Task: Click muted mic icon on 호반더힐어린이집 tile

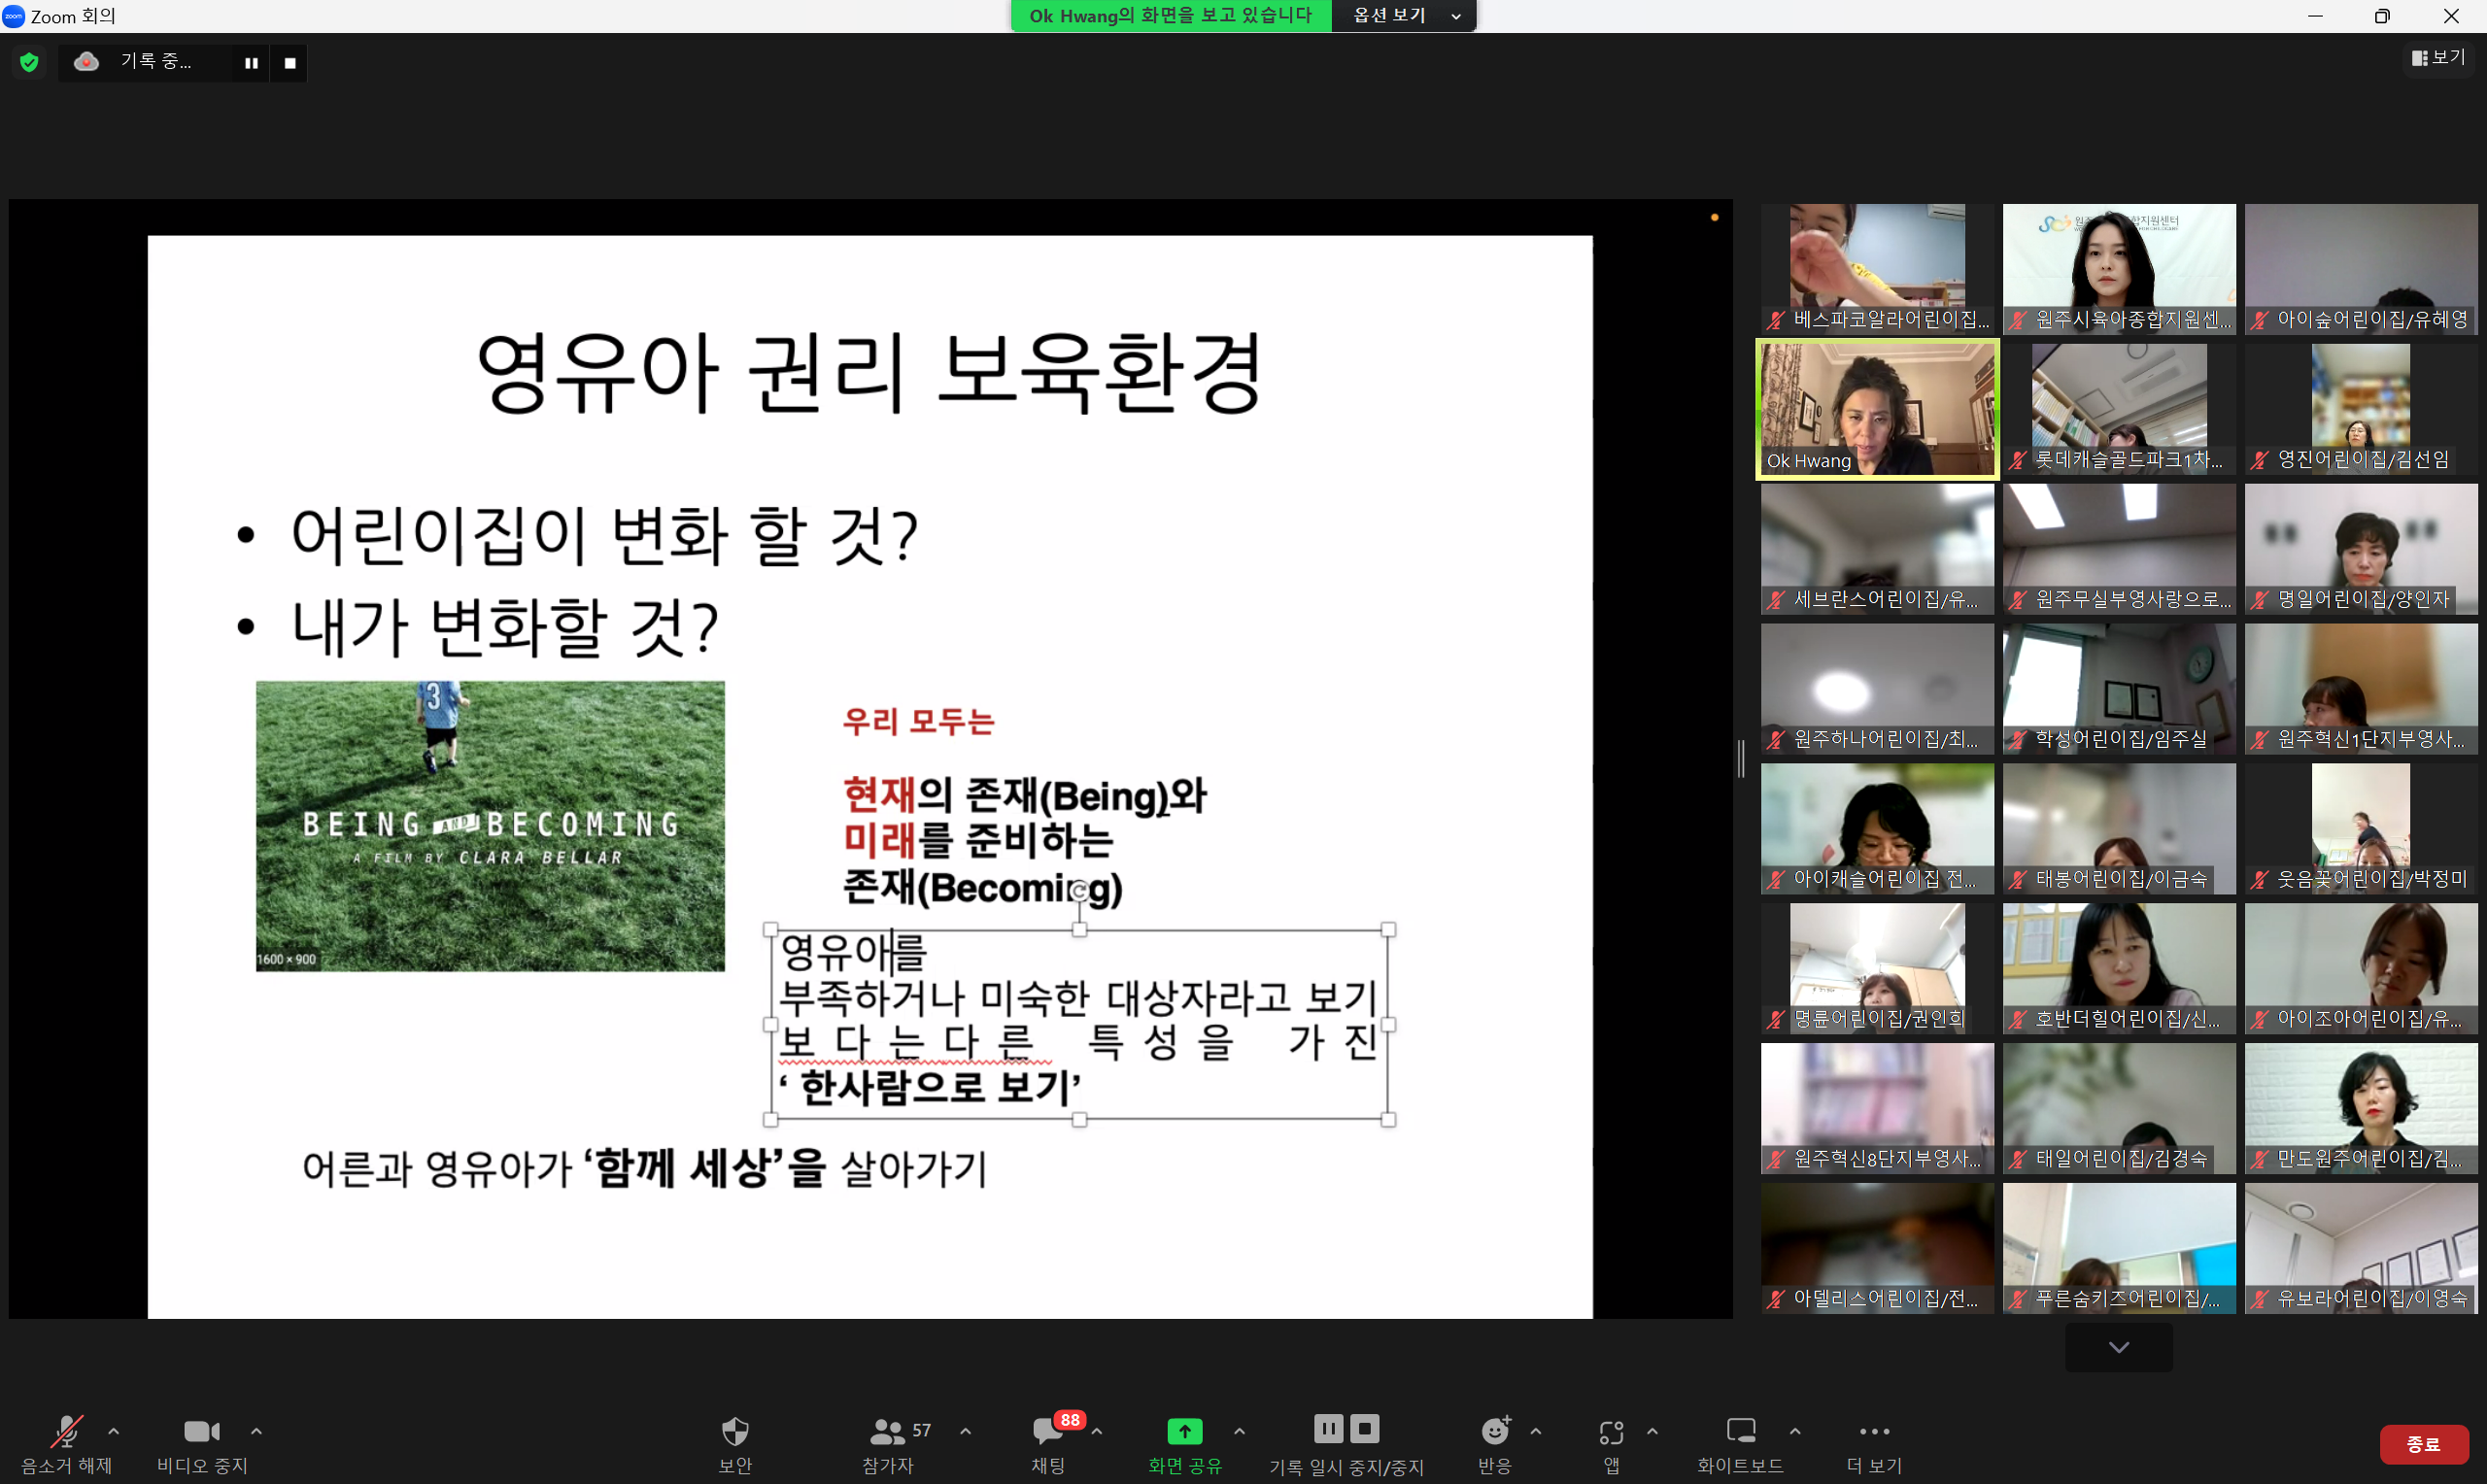Action: click(x=2018, y=1020)
